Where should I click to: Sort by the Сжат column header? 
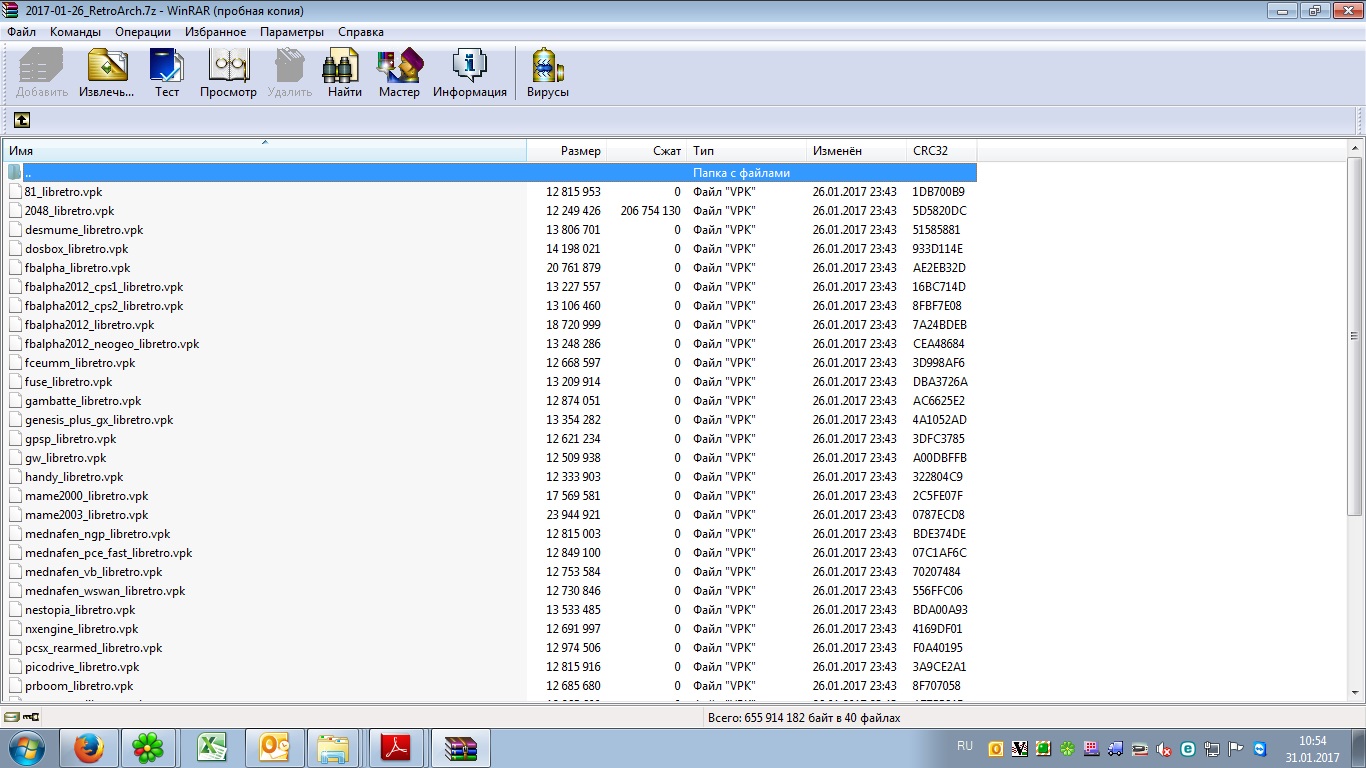tap(647, 151)
